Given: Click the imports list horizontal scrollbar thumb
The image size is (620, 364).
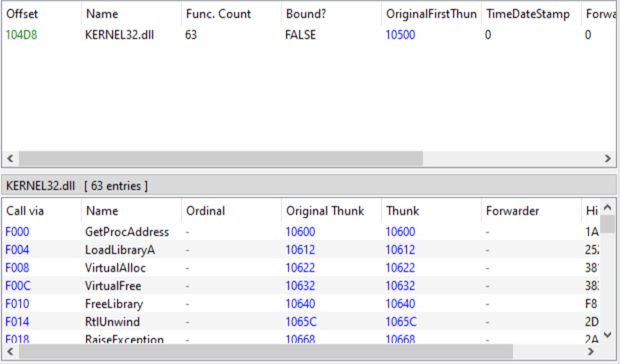Looking at the screenshot, I should point(266,351).
